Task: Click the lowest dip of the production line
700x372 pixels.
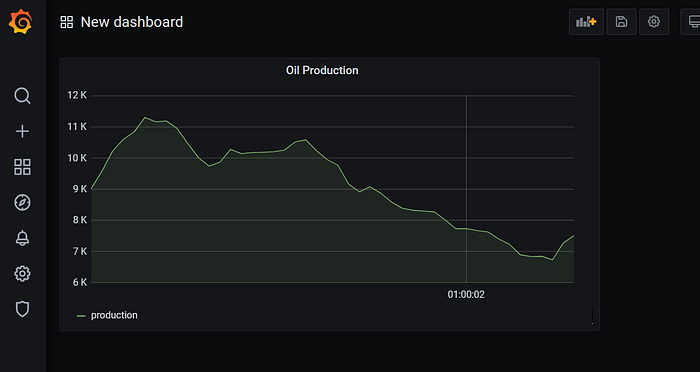Action: point(553,259)
